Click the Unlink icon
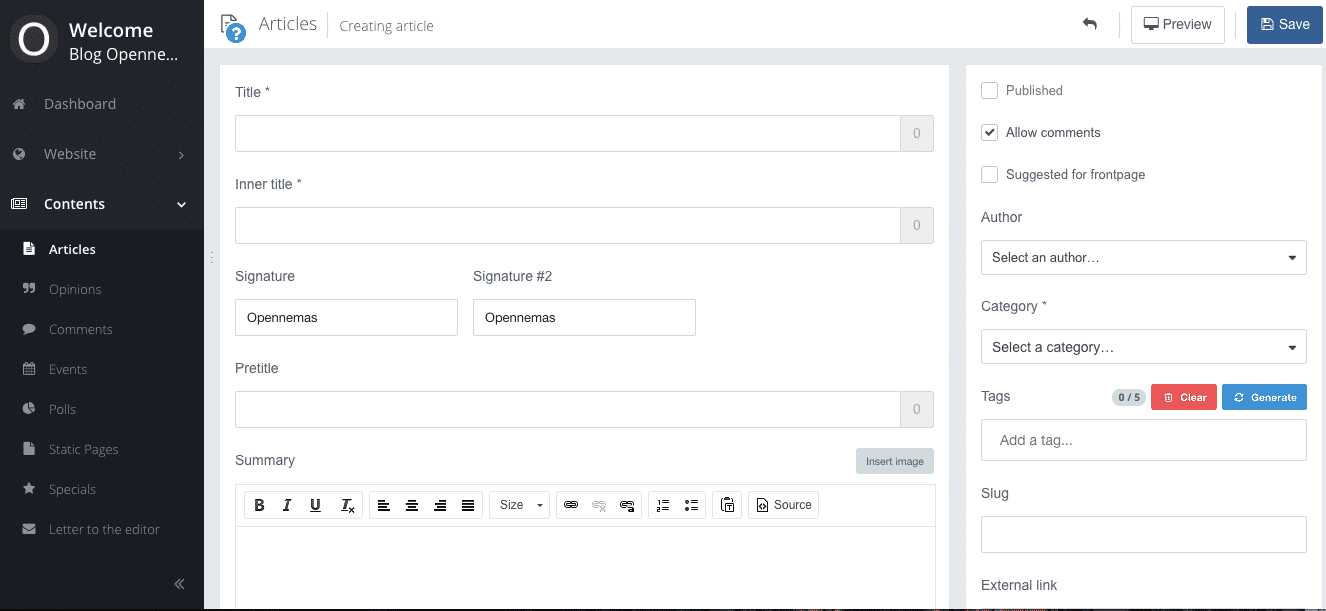The width and height of the screenshot is (1326, 611). [x=599, y=505]
